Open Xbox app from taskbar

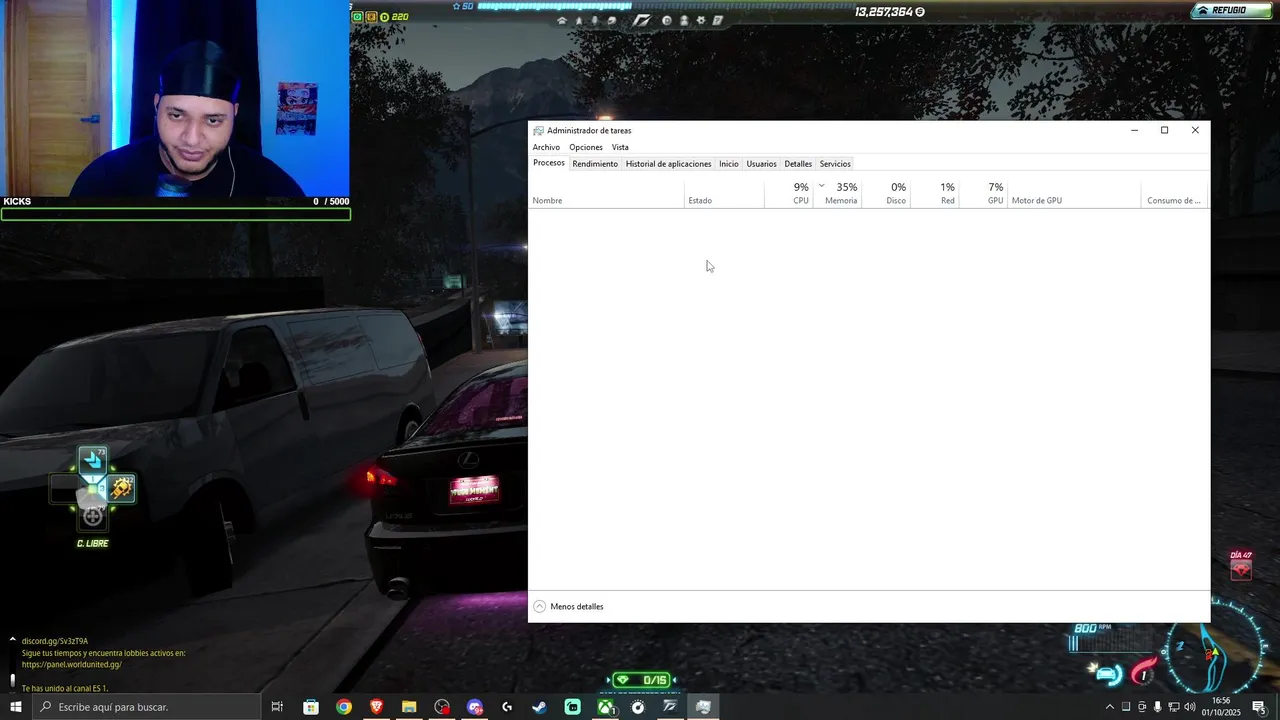pyautogui.click(x=605, y=707)
